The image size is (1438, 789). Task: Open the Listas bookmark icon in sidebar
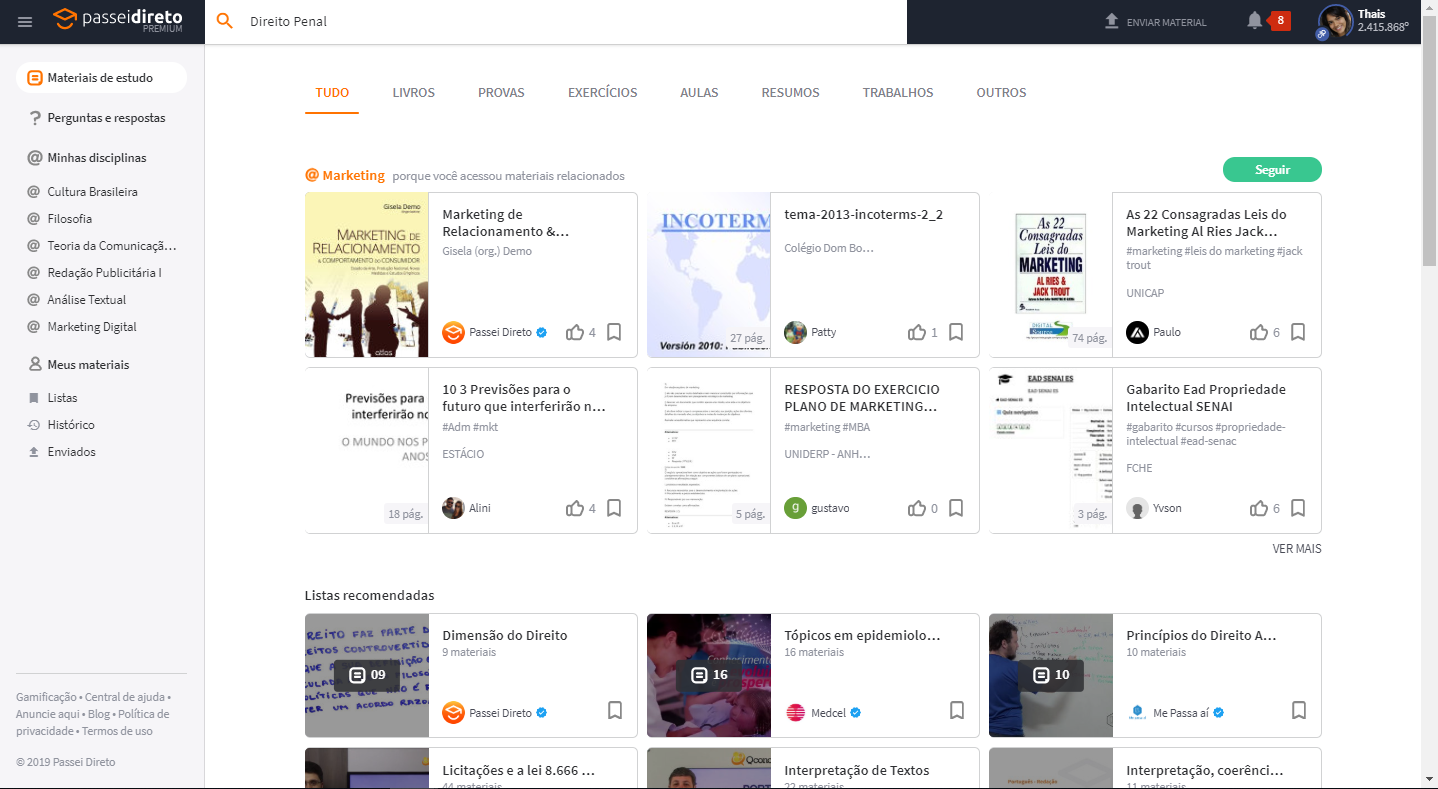(34, 398)
